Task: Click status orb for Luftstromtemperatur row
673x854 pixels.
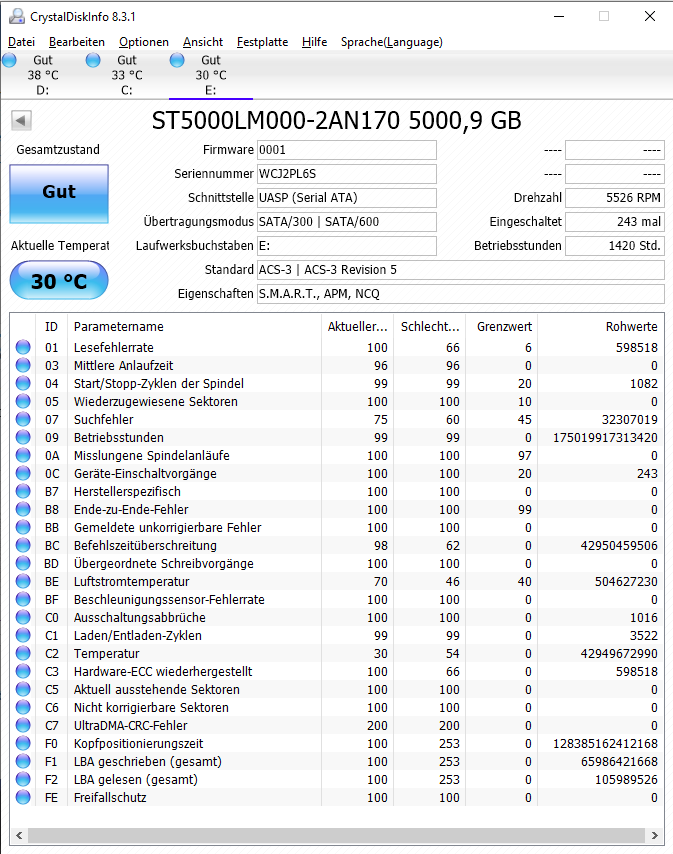Action: 23,581
